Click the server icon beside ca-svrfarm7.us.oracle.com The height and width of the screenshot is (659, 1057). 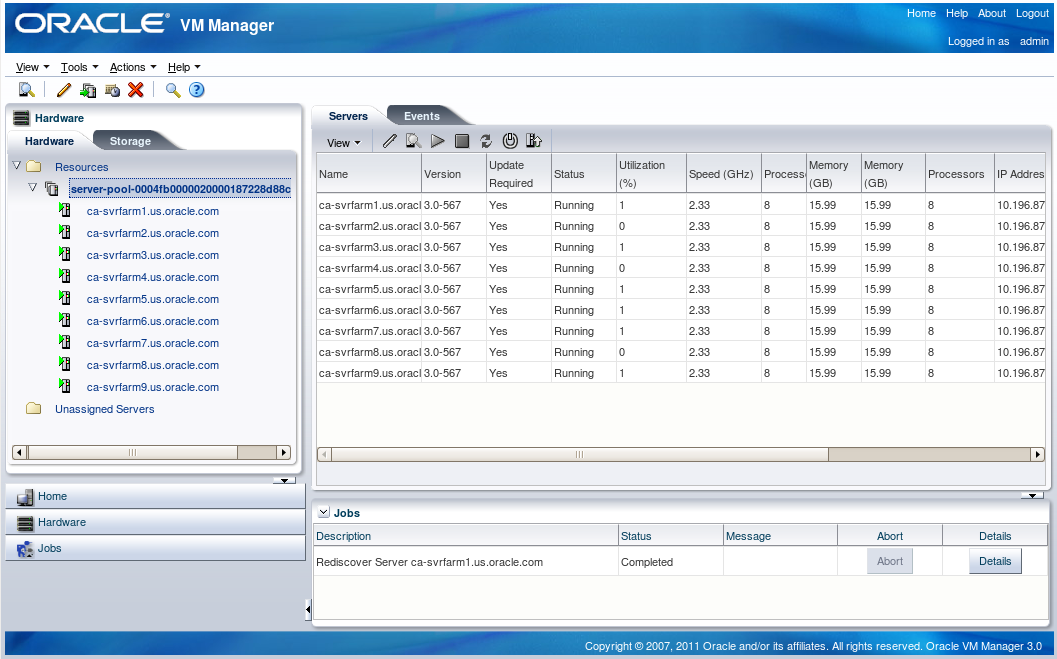[65, 342]
